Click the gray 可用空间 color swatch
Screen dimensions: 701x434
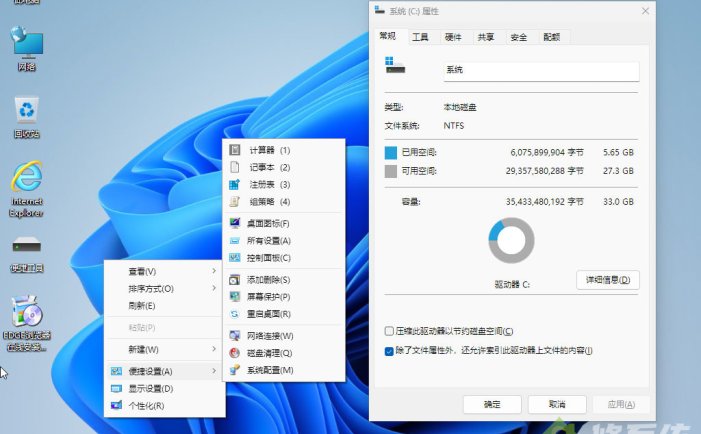click(391, 171)
